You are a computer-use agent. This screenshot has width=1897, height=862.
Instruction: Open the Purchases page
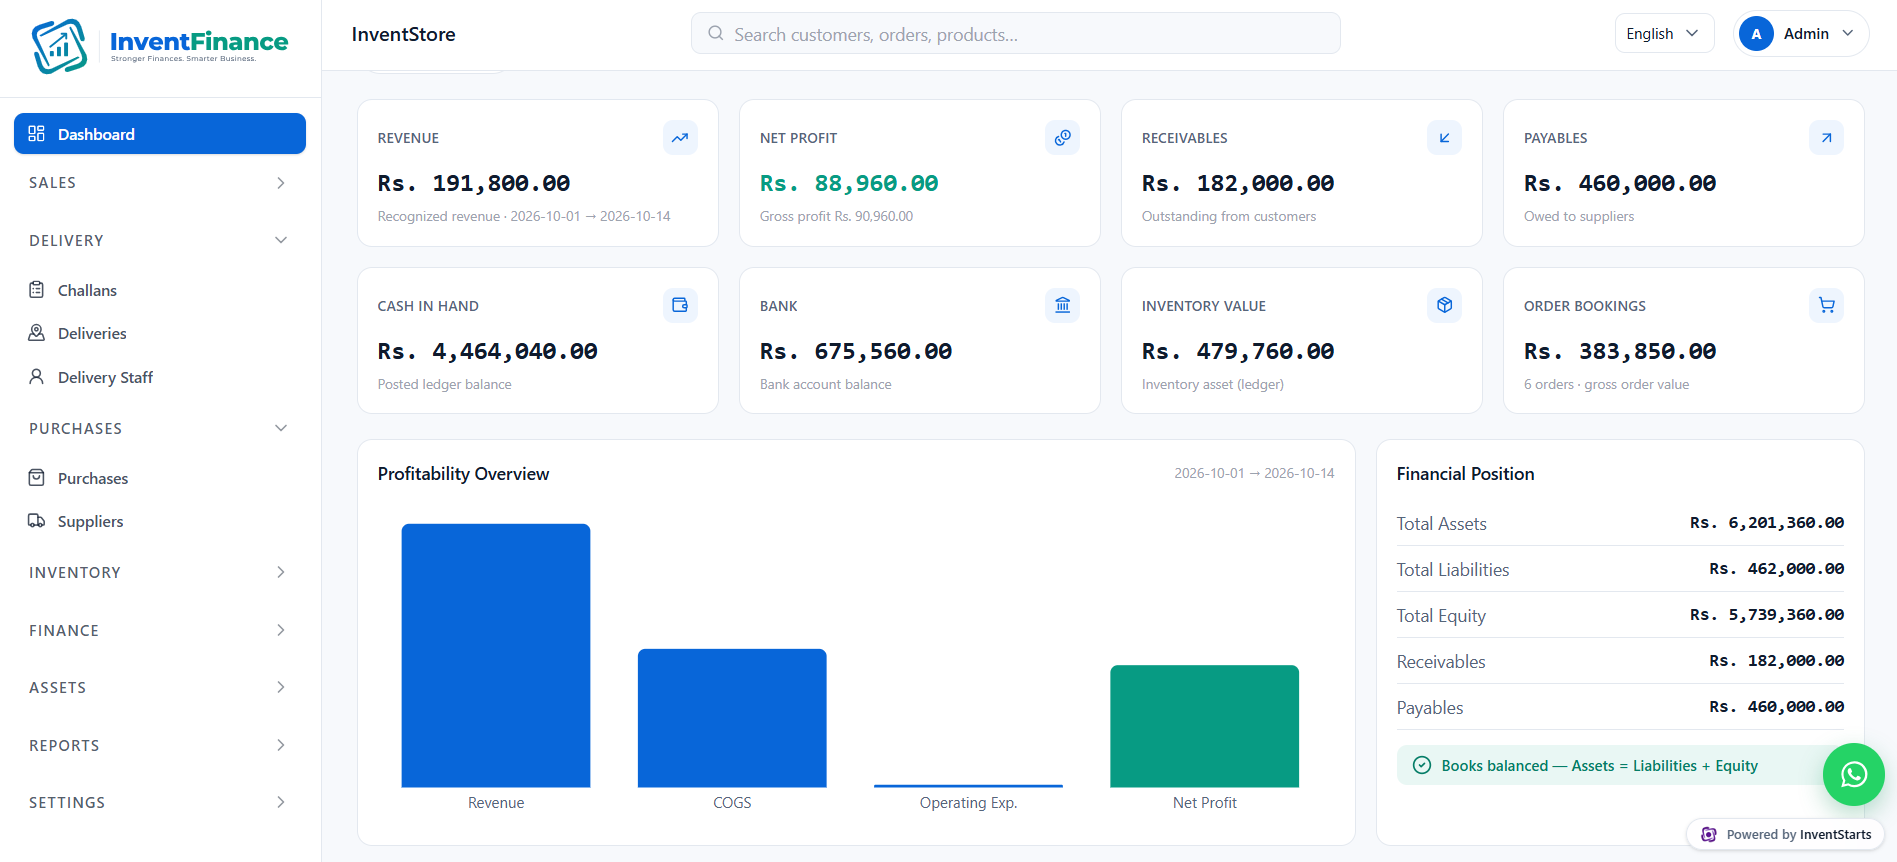coord(160,478)
